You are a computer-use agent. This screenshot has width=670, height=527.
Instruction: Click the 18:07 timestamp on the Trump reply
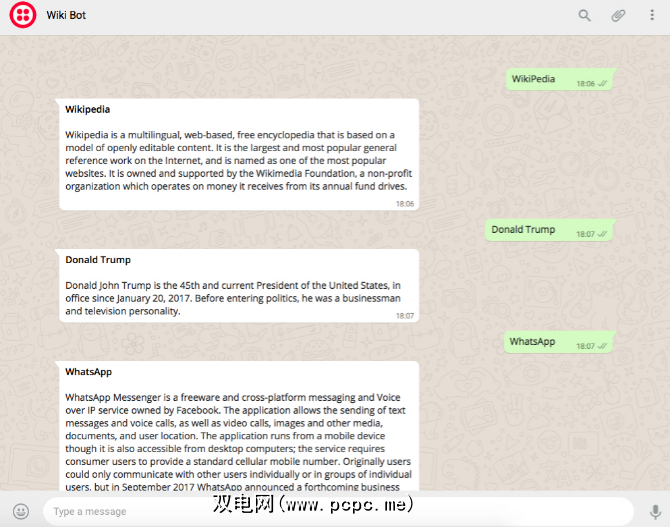405,316
